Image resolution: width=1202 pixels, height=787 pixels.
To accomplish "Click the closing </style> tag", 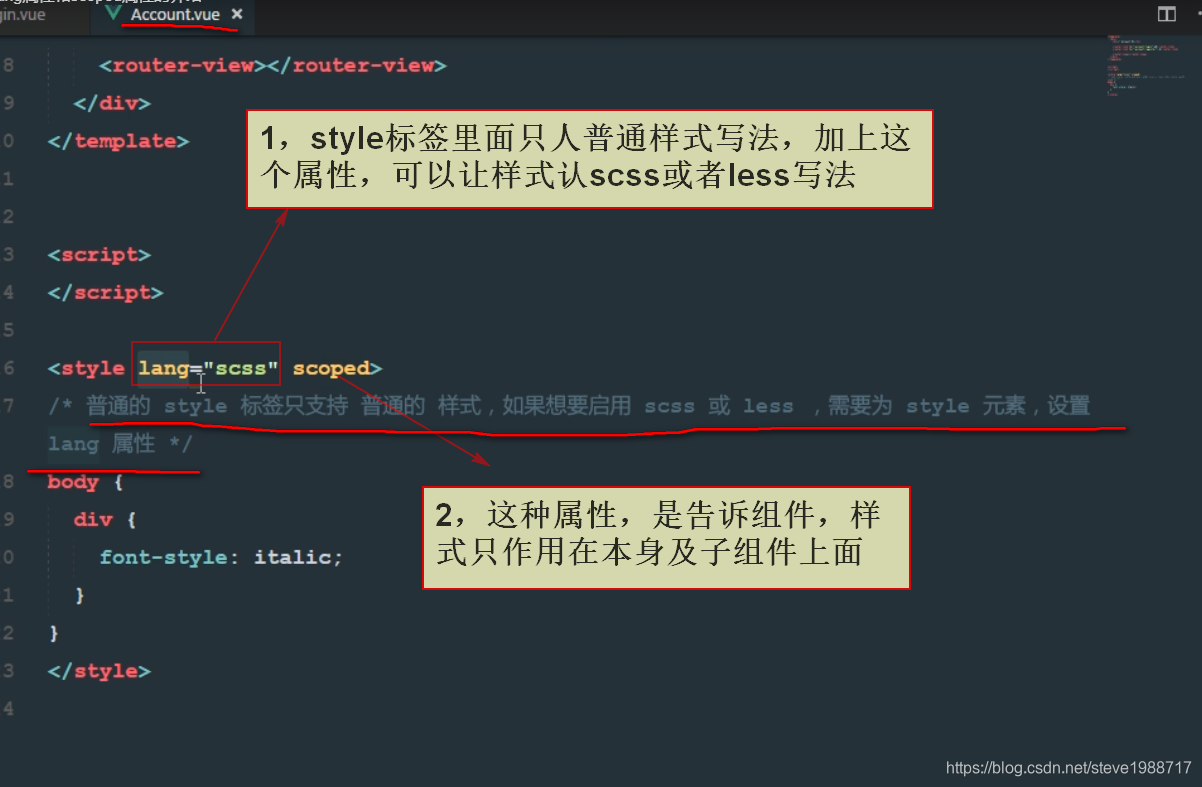I will [99, 672].
